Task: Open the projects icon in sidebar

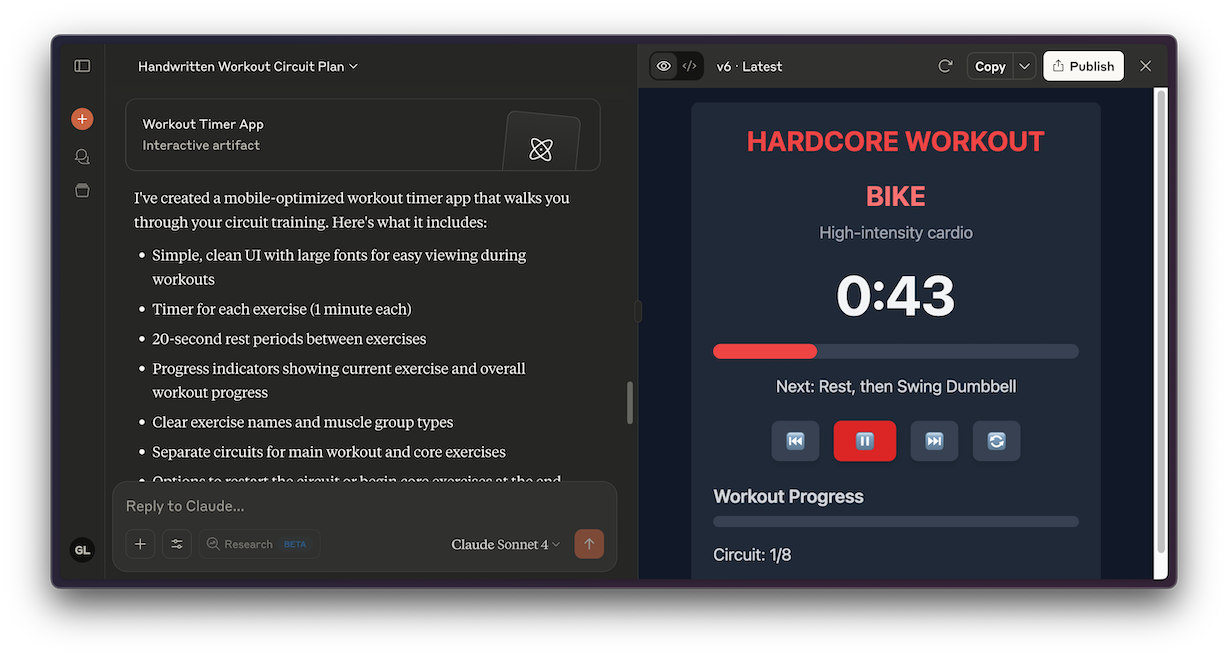Action: tap(82, 190)
